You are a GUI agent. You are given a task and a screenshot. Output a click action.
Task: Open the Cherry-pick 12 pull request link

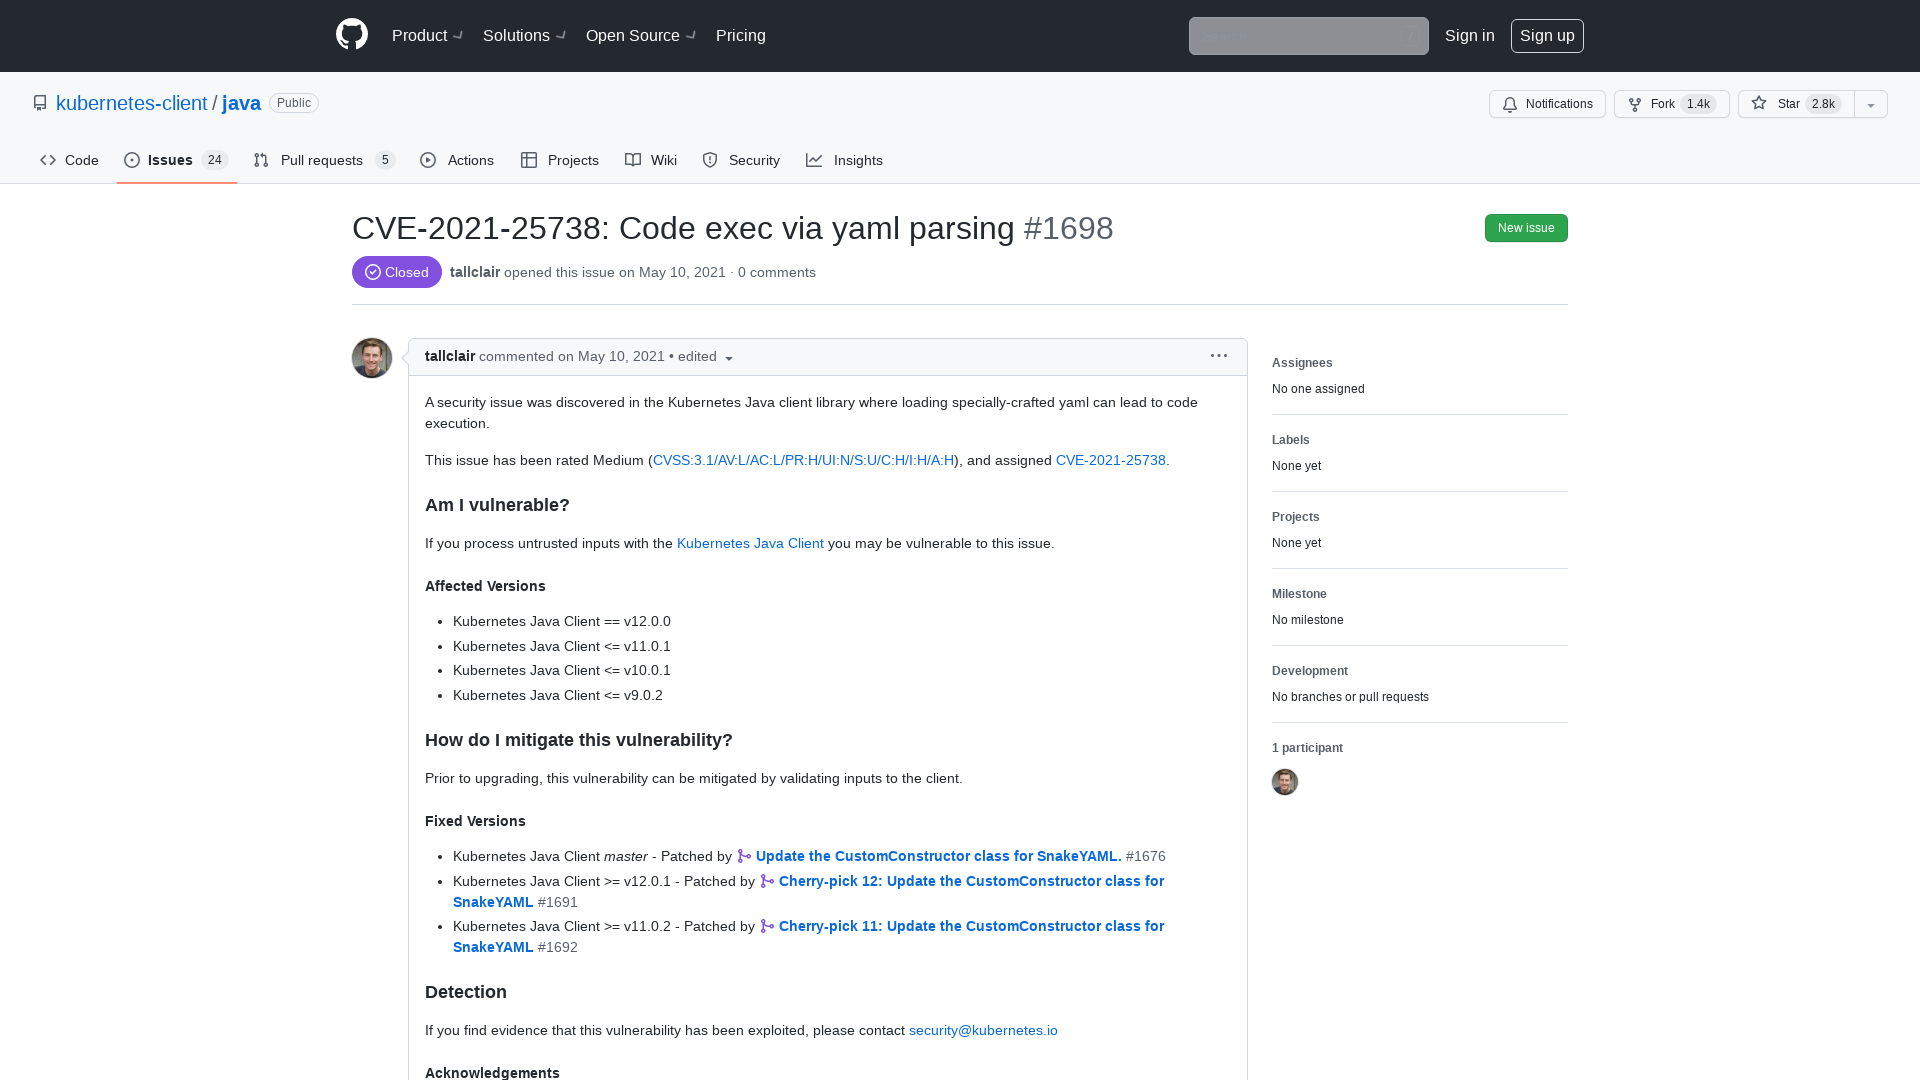(971, 881)
